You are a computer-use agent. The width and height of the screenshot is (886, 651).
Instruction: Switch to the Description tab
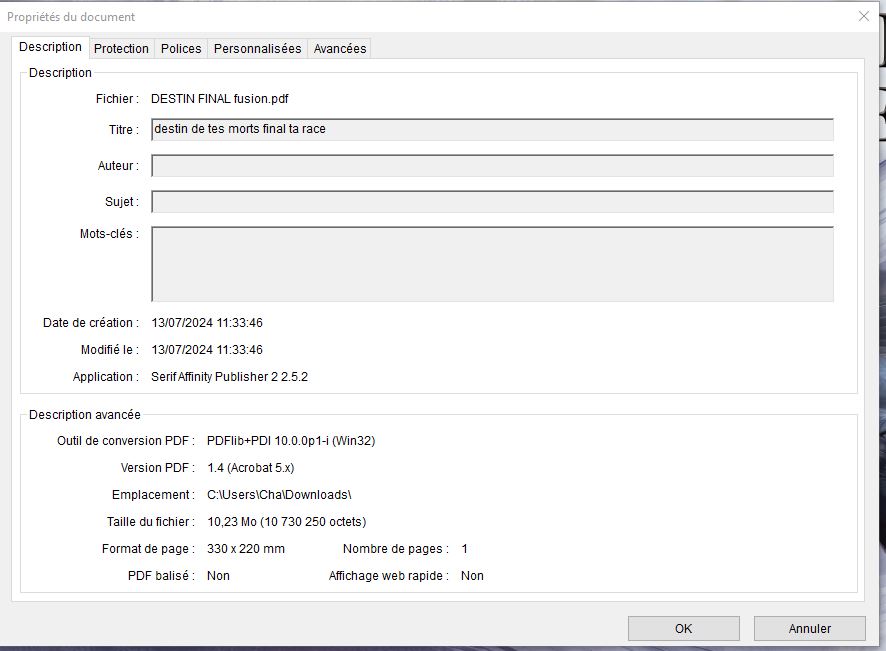click(50, 47)
